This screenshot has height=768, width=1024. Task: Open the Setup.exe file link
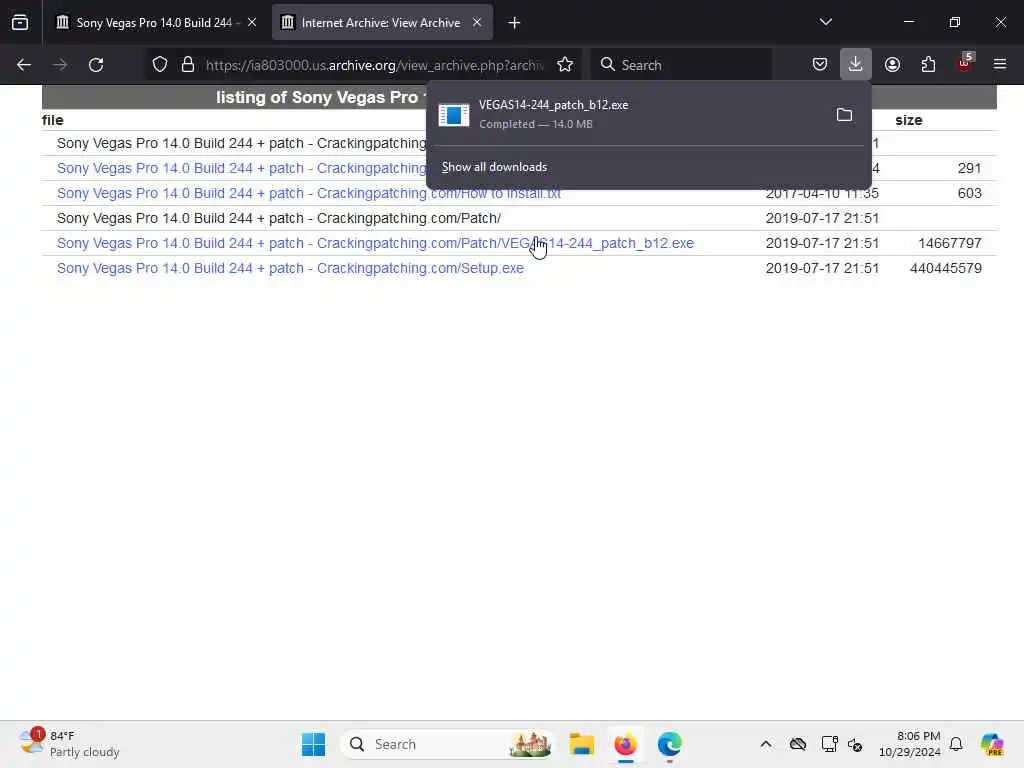290,268
